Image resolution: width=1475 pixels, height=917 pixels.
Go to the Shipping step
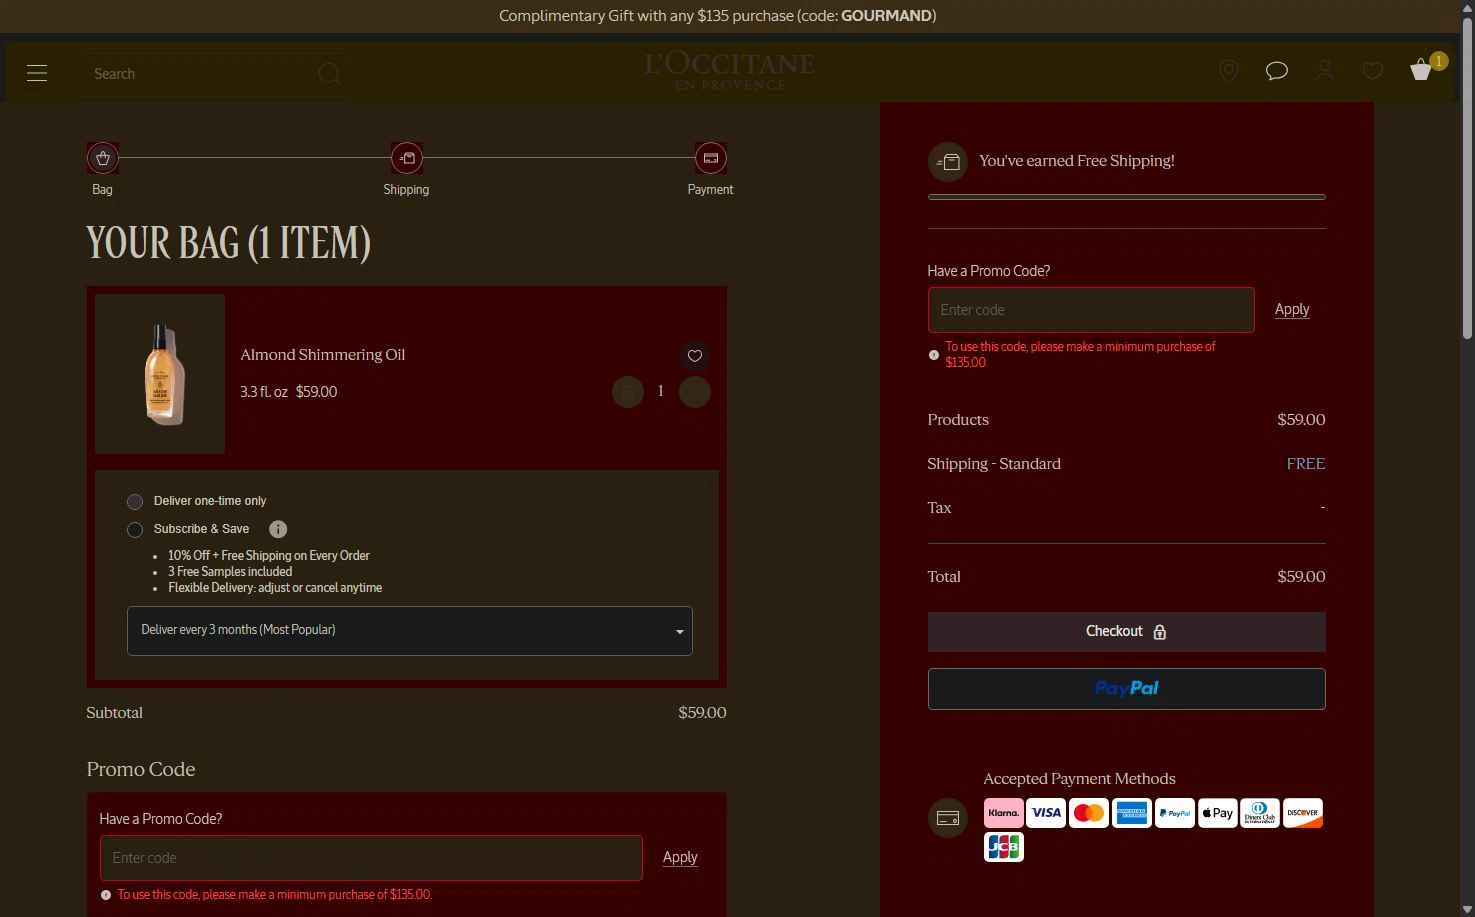point(406,158)
